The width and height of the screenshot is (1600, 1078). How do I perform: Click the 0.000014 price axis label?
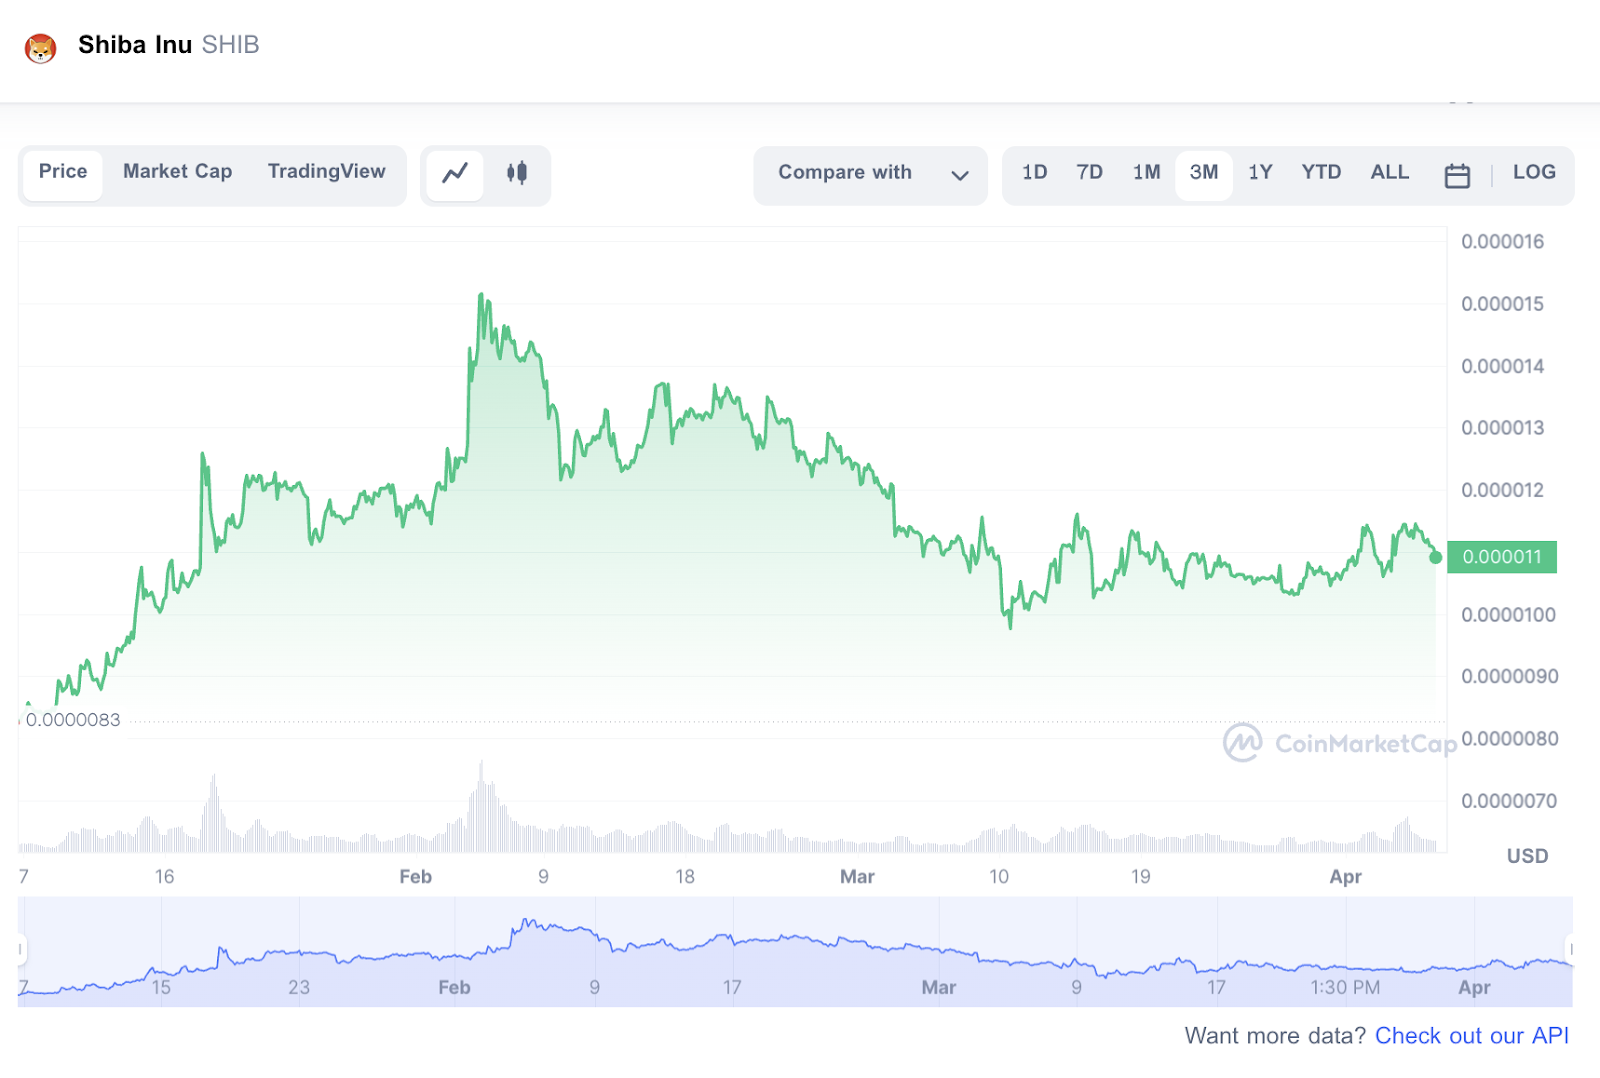[1502, 366]
